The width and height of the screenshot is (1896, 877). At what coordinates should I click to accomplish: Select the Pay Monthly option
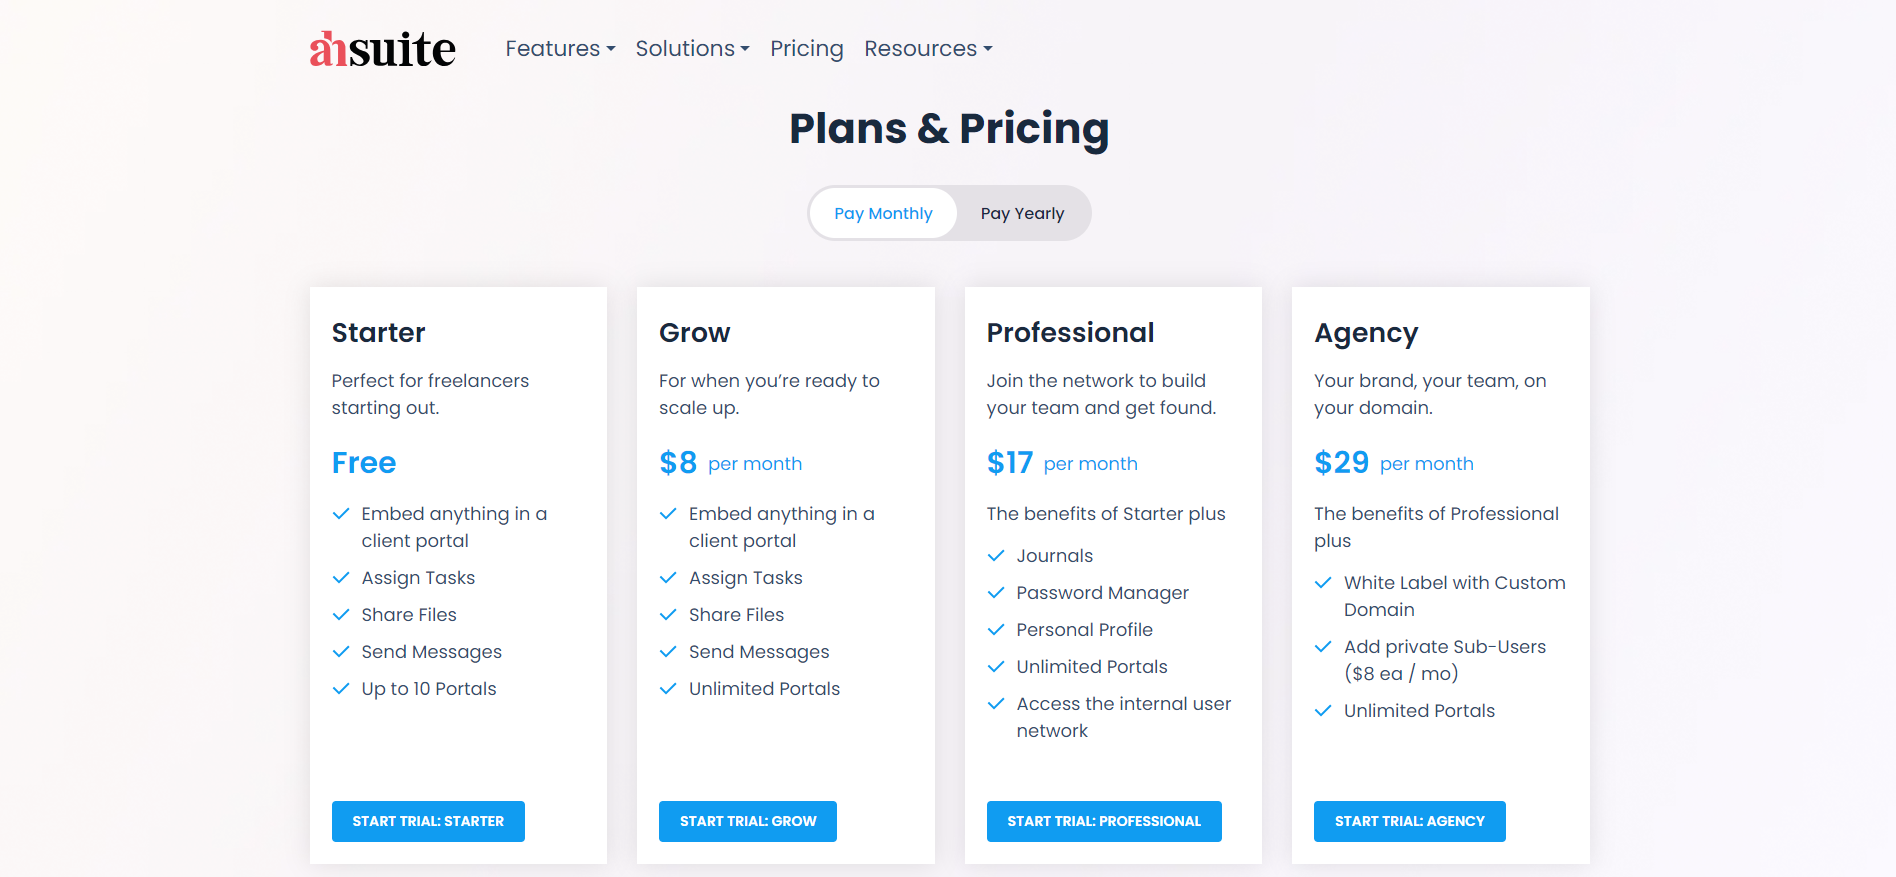point(883,212)
